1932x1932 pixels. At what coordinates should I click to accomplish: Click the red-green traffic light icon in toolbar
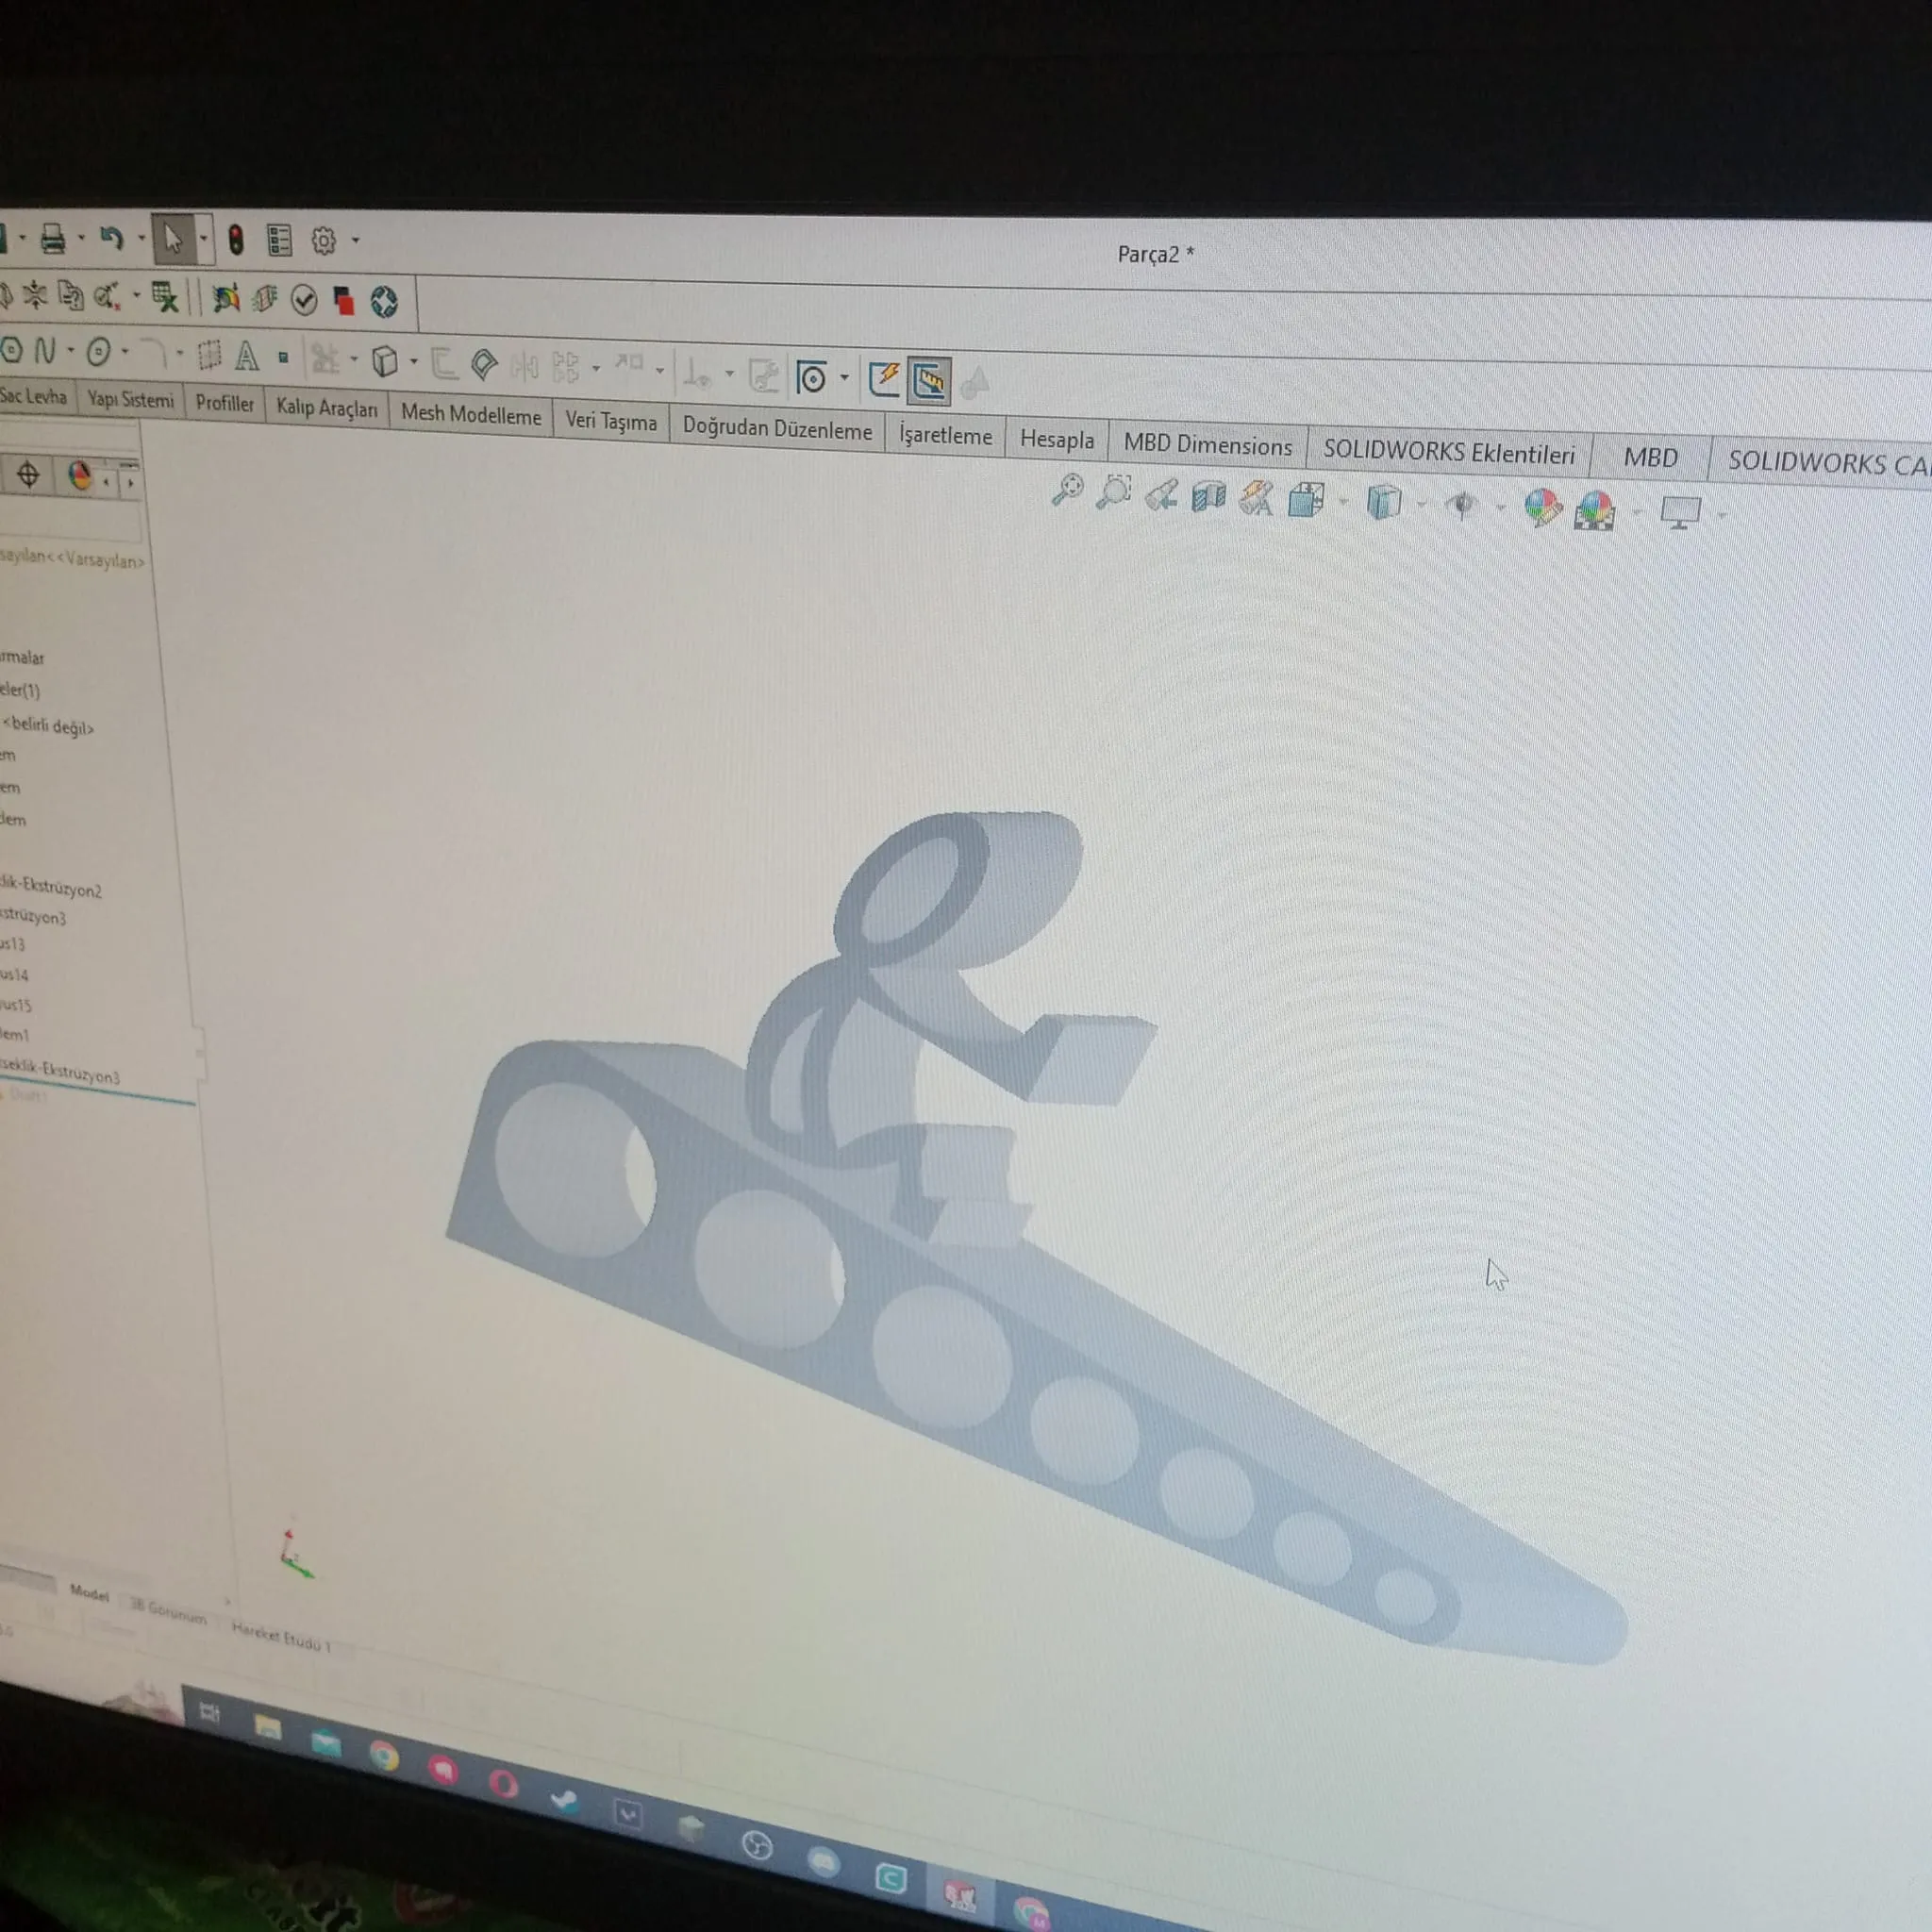pos(237,239)
